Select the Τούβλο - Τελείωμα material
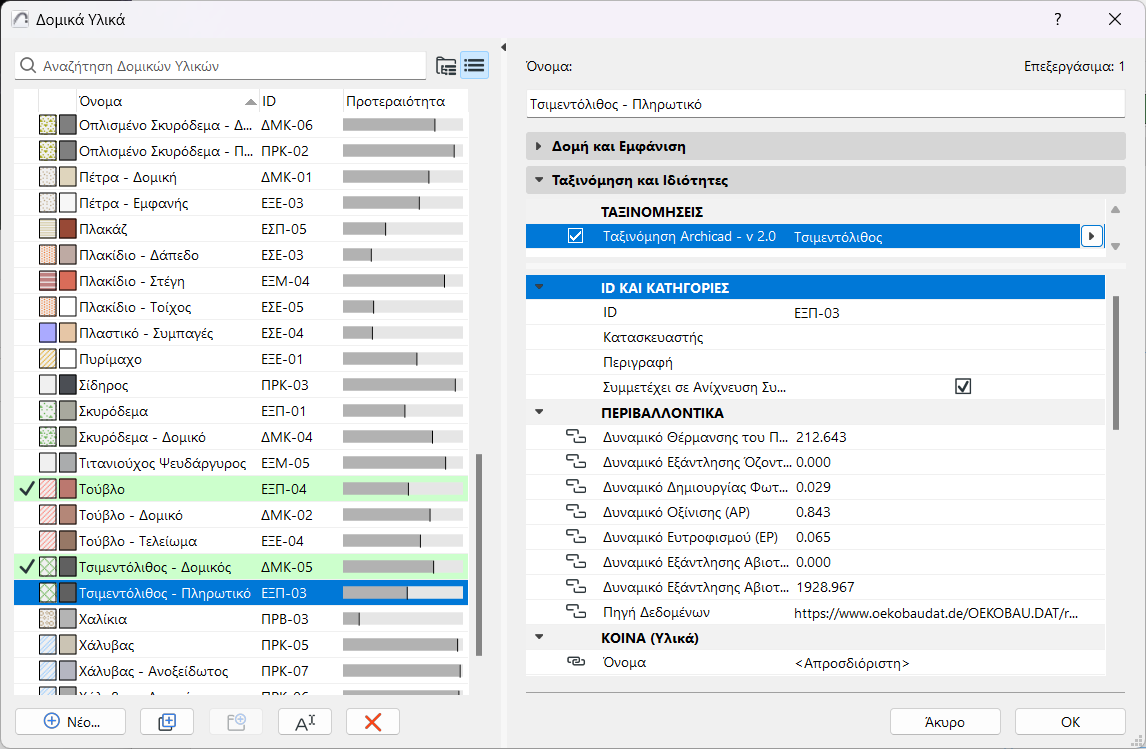1146x749 pixels. click(x=241, y=541)
